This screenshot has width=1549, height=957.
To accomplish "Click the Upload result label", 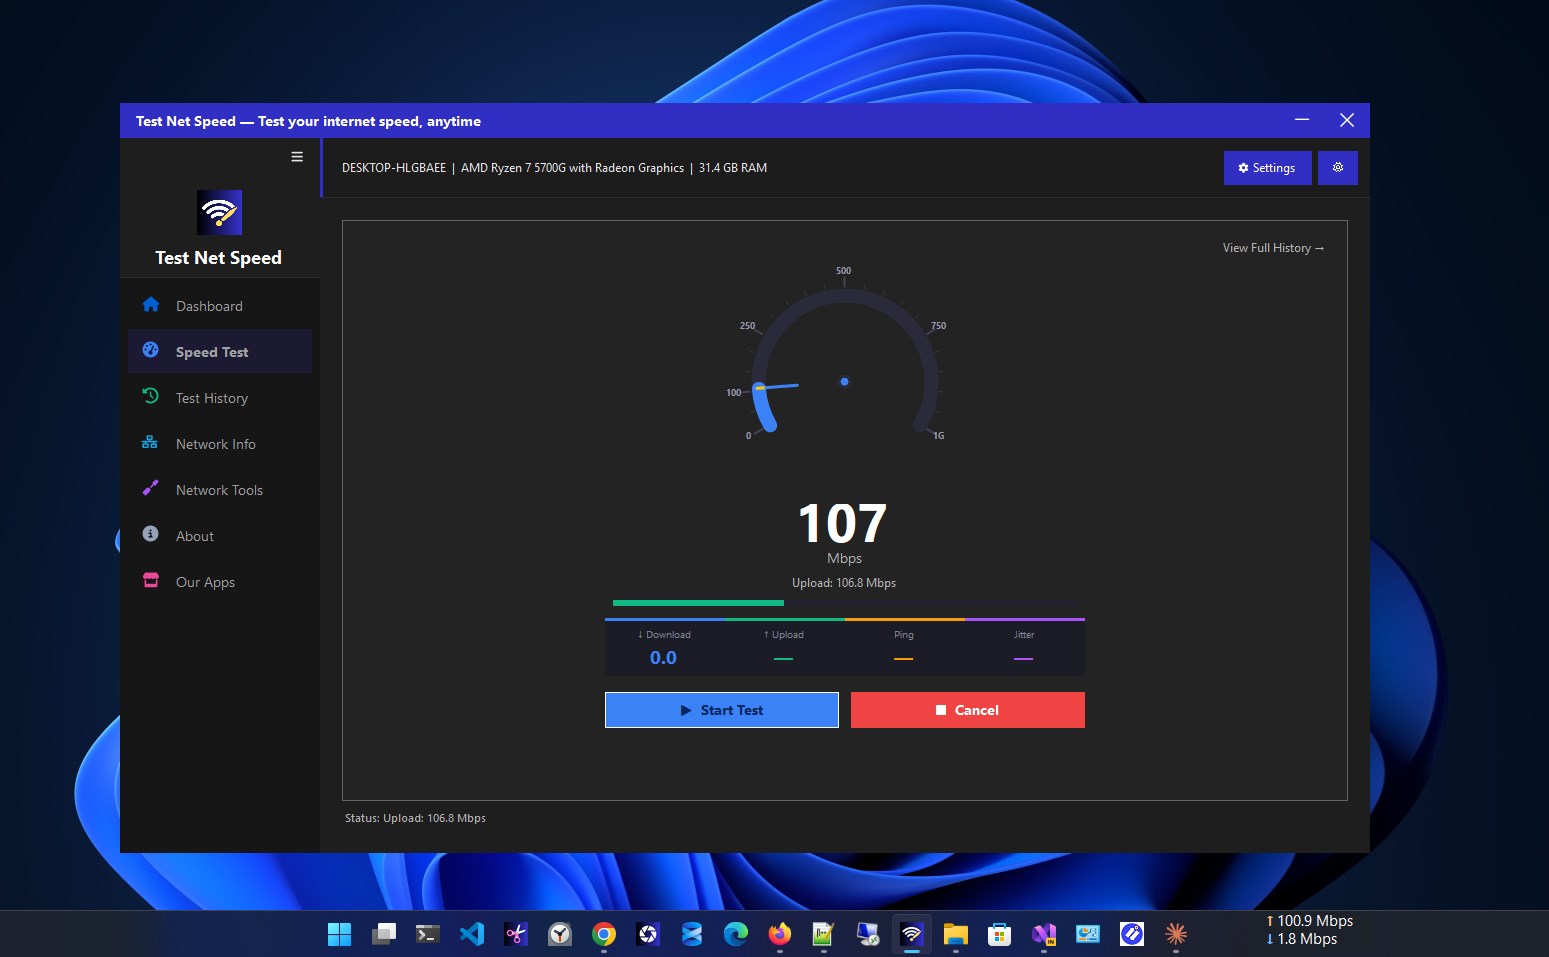I will coord(784,635).
